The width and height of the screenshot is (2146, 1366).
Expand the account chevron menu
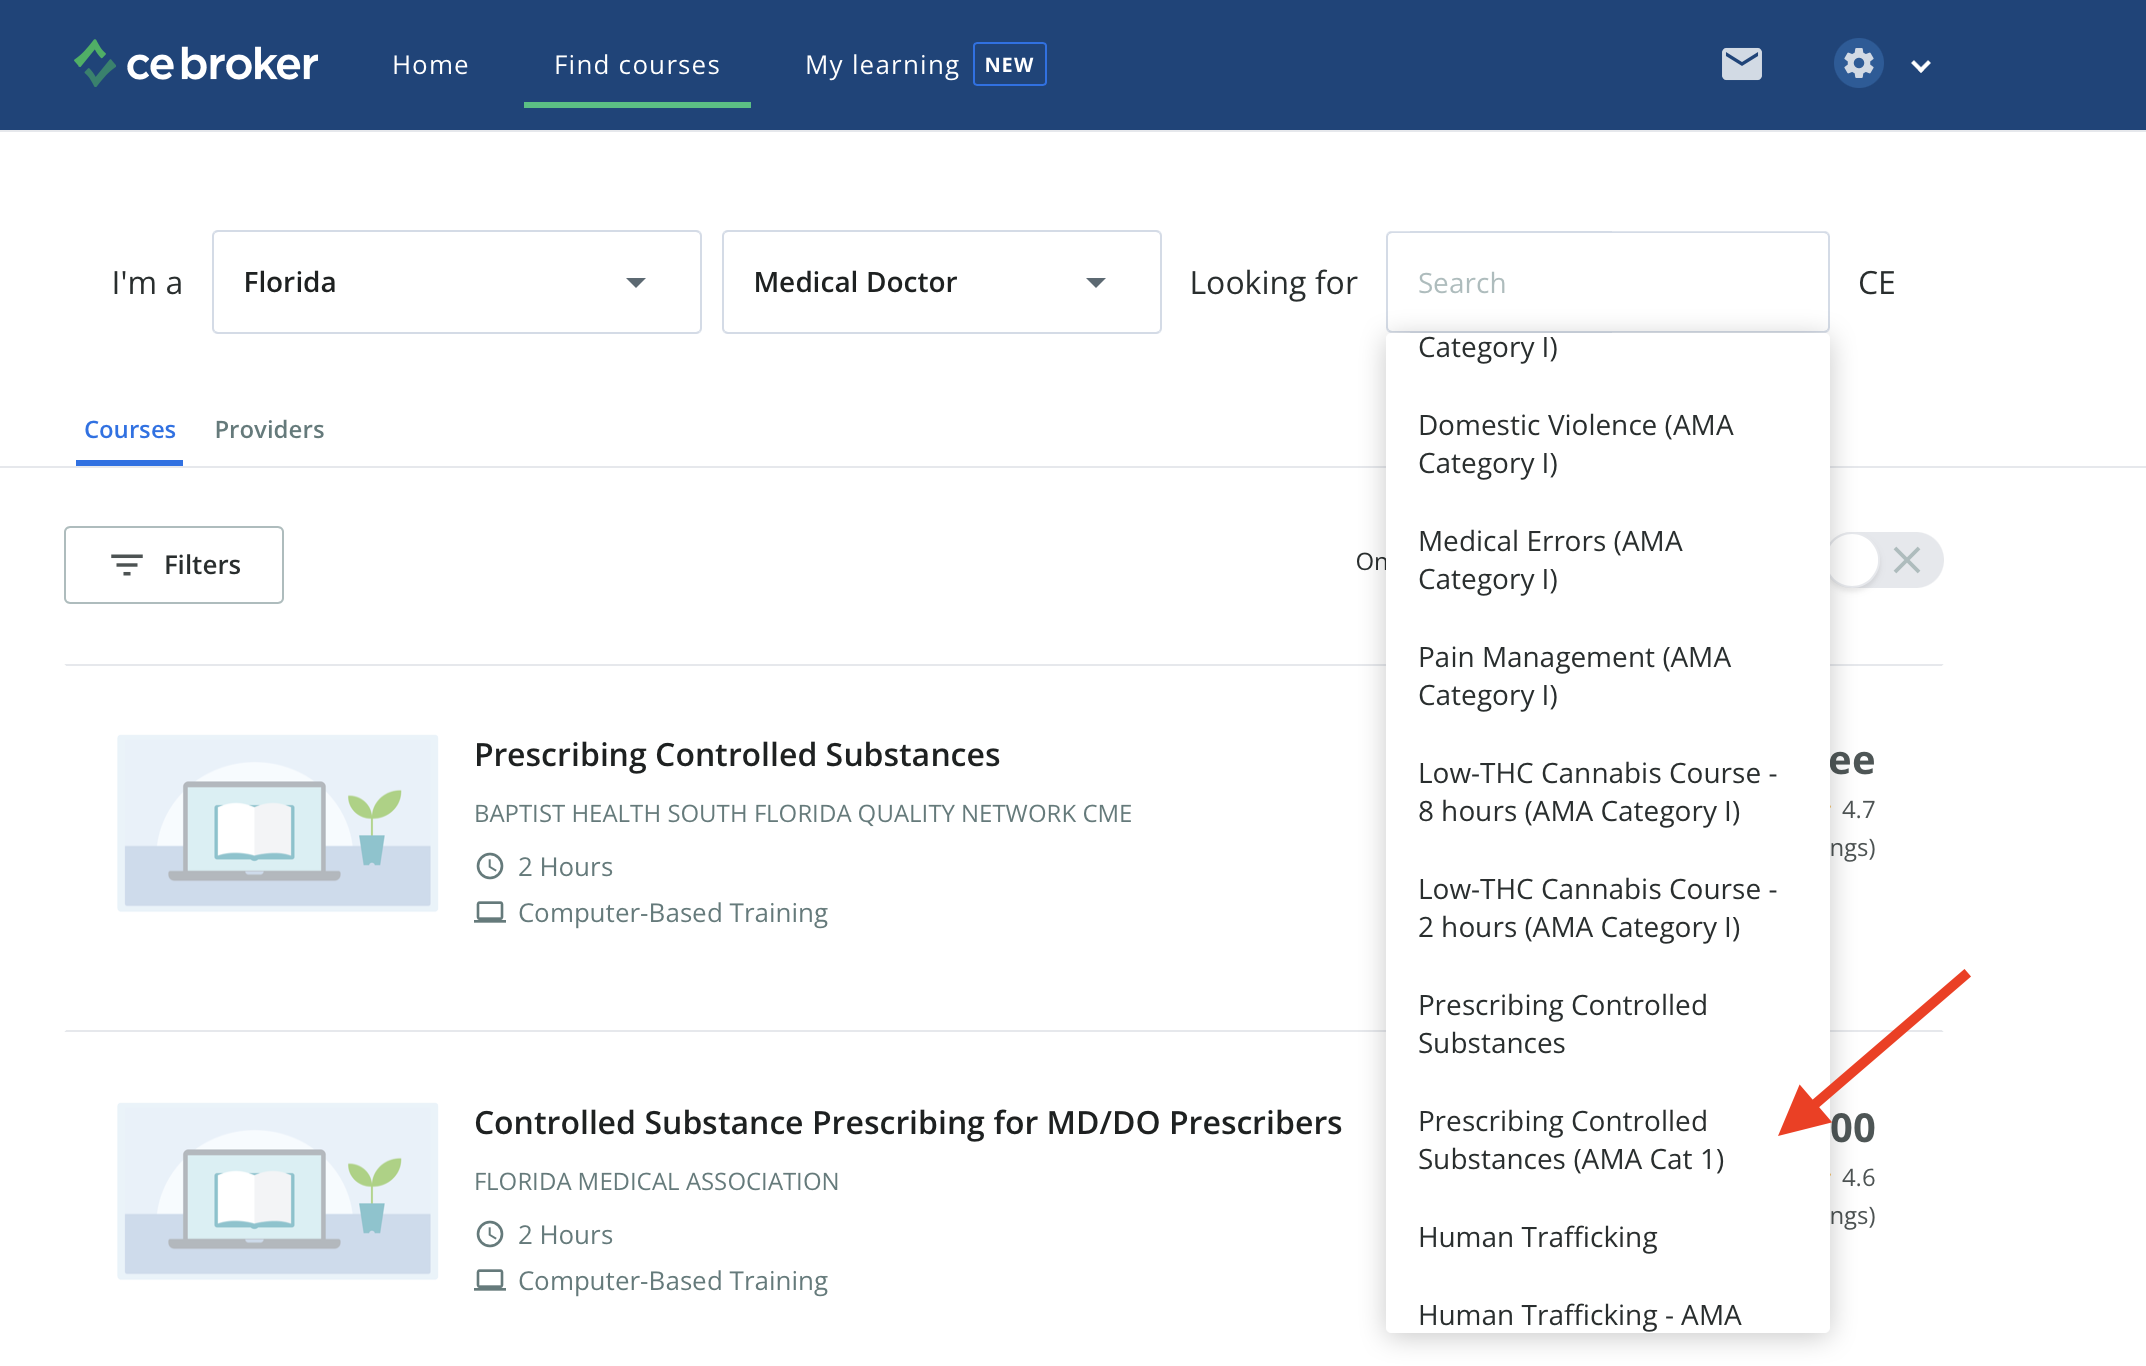1920,66
